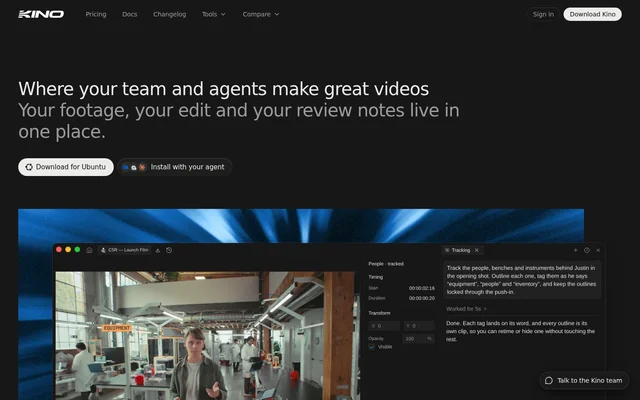Expand the Tools menu
The image size is (640, 400).
[x=213, y=14]
